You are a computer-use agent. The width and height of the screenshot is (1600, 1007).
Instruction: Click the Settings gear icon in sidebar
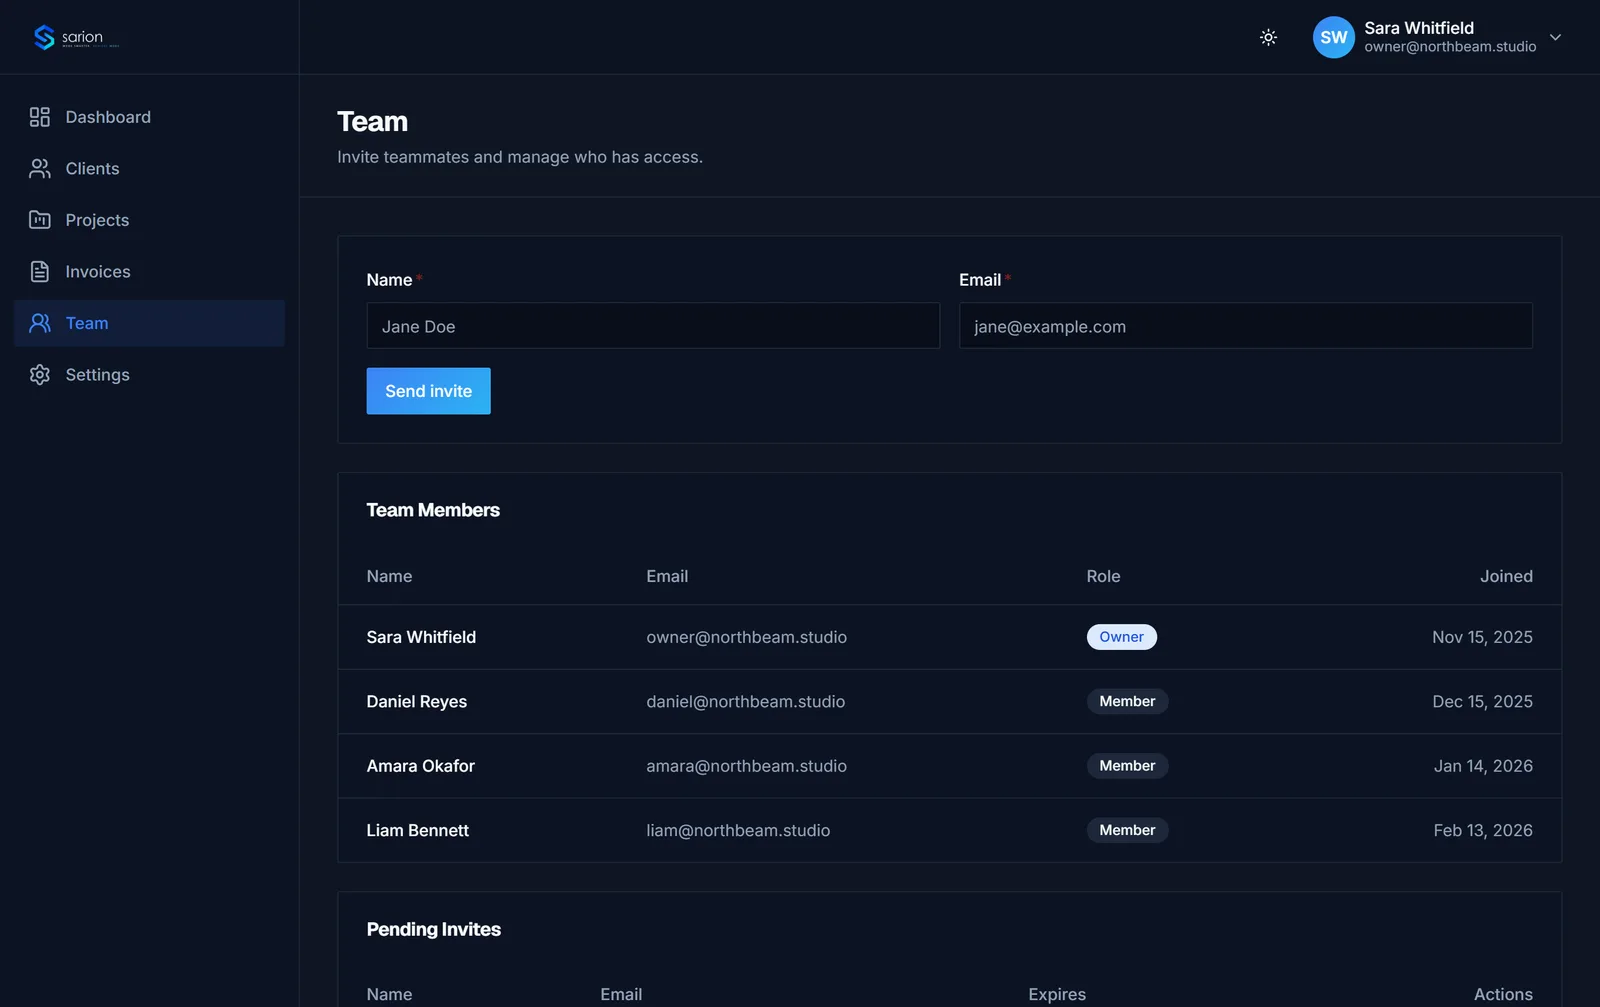pyautogui.click(x=40, y=375)
